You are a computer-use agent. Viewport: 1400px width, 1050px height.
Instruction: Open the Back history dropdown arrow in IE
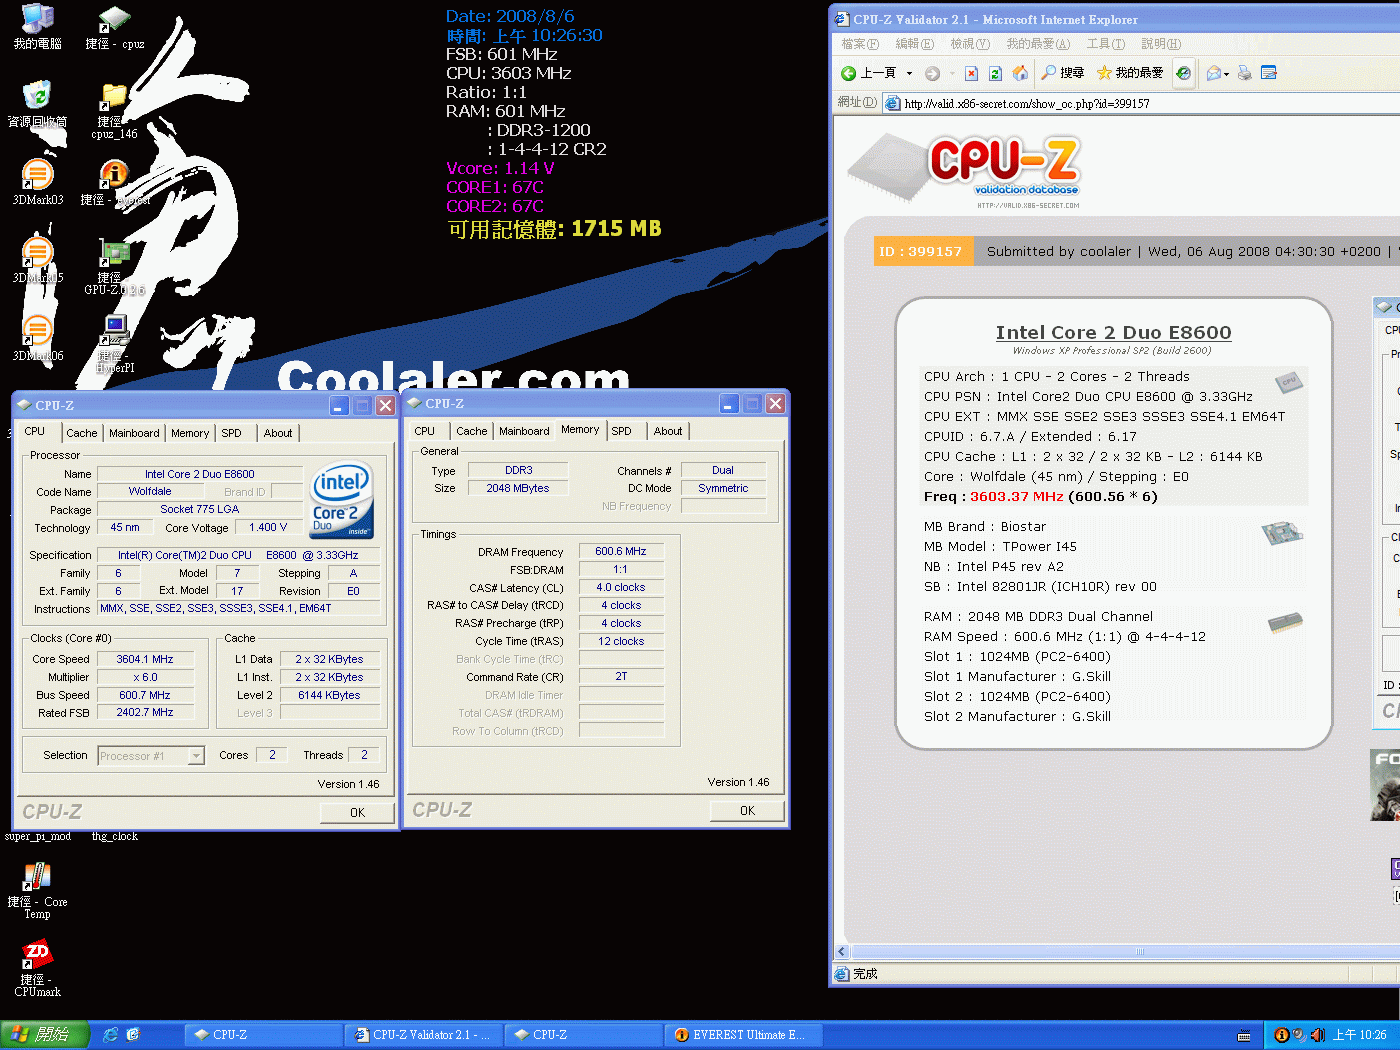(x=909, y=73)
